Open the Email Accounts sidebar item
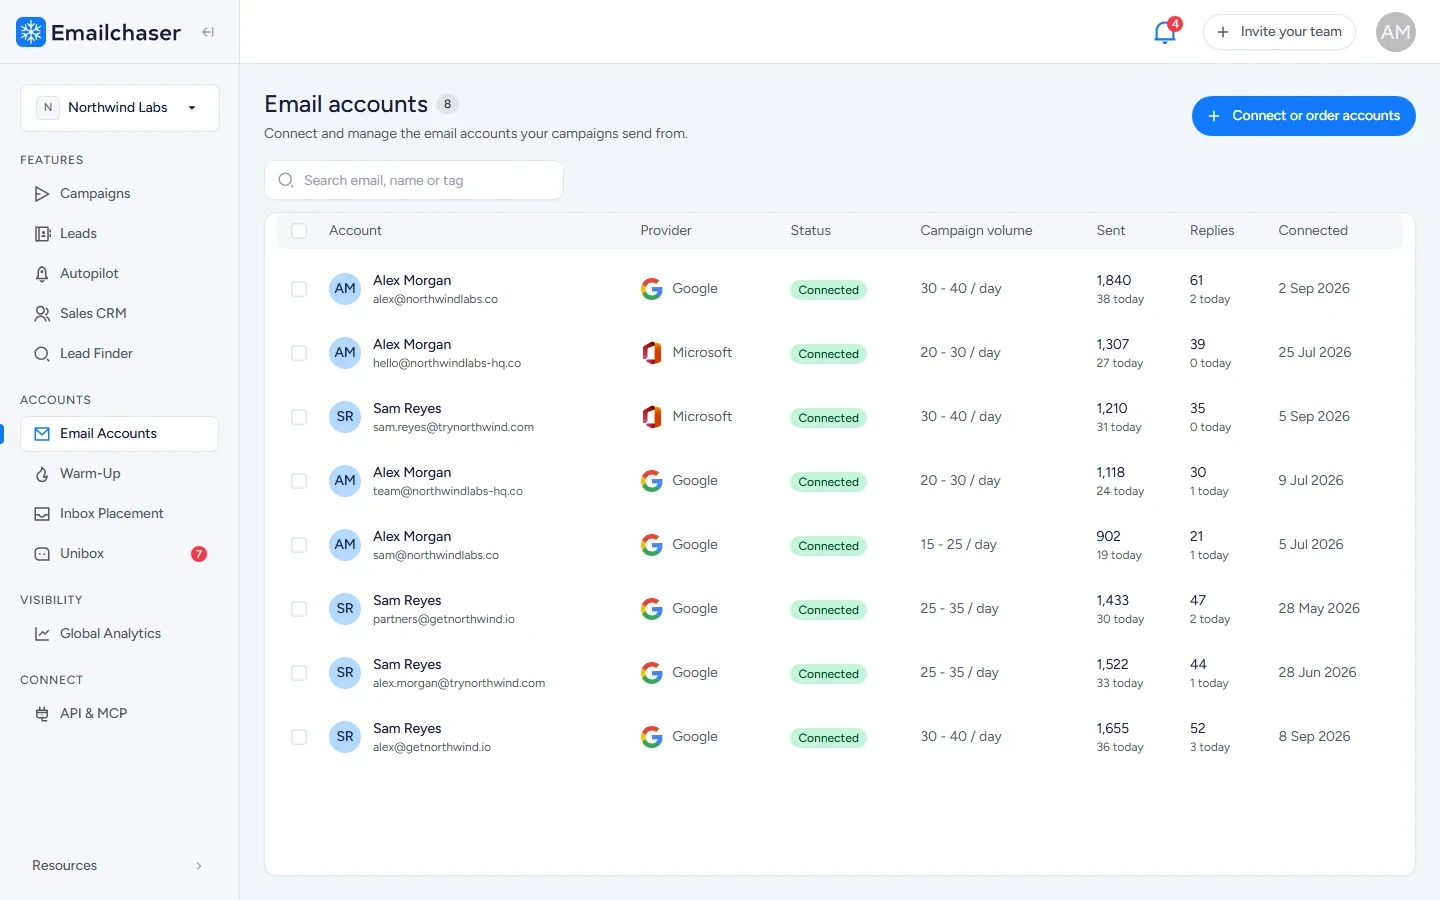1440x900 pixels. tap(119, 434)
